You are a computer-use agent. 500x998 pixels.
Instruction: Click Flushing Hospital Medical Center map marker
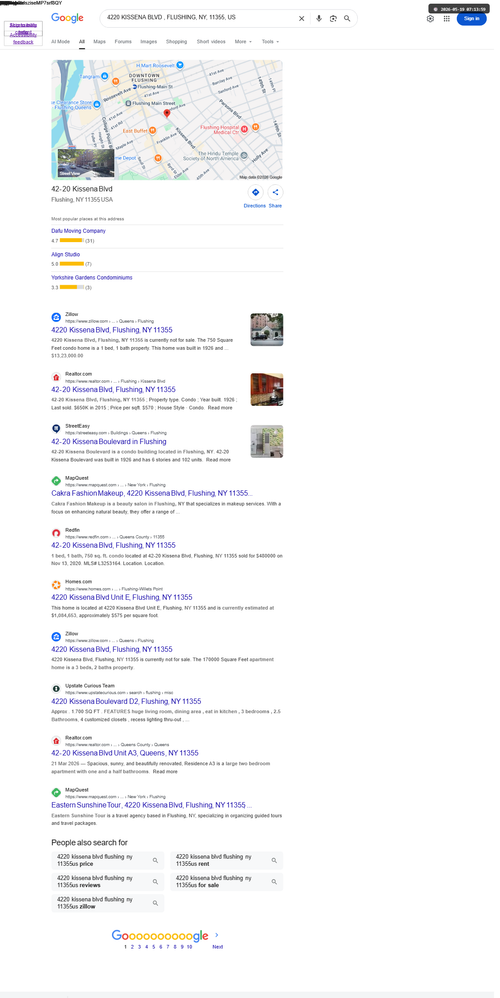[x=244, y=130]
